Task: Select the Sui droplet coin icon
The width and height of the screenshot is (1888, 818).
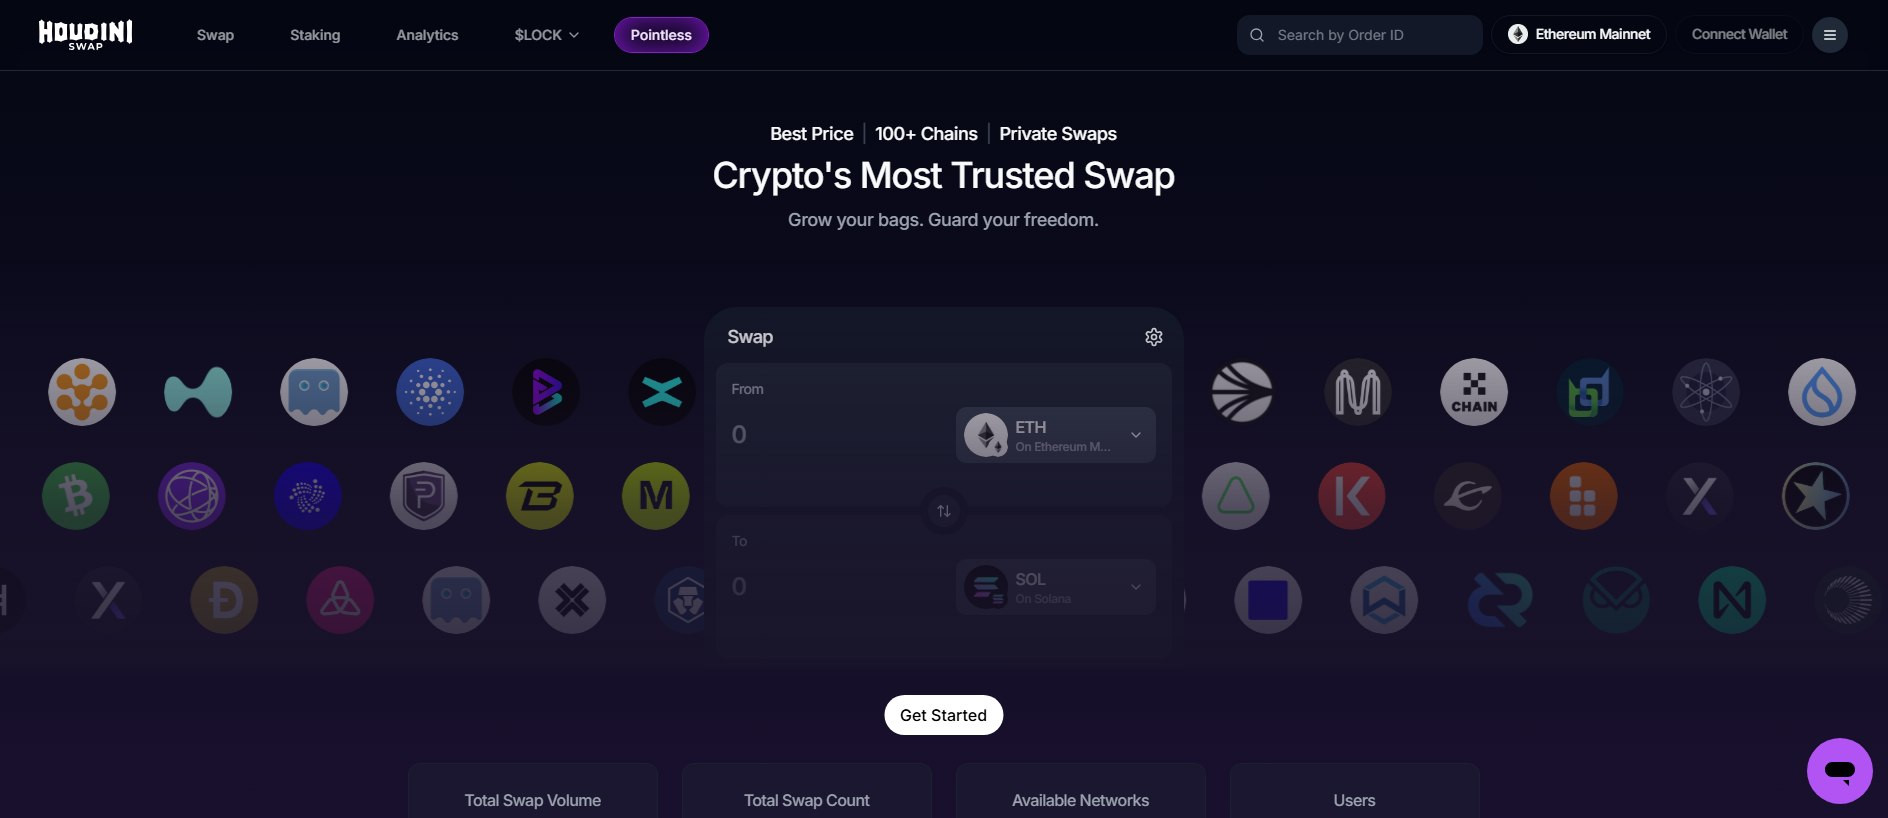Action: pyautogui.click(x=1822, y=392)
